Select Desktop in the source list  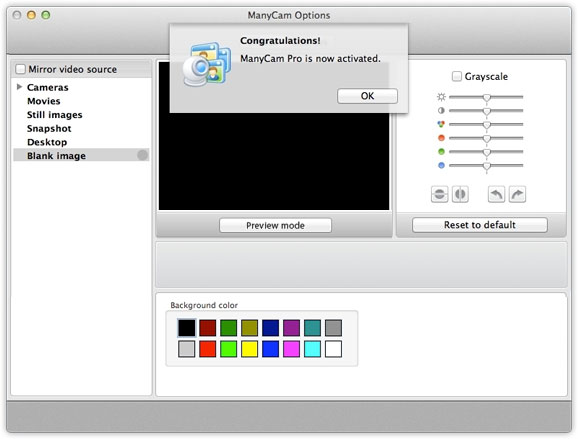(x=47, y=142)
